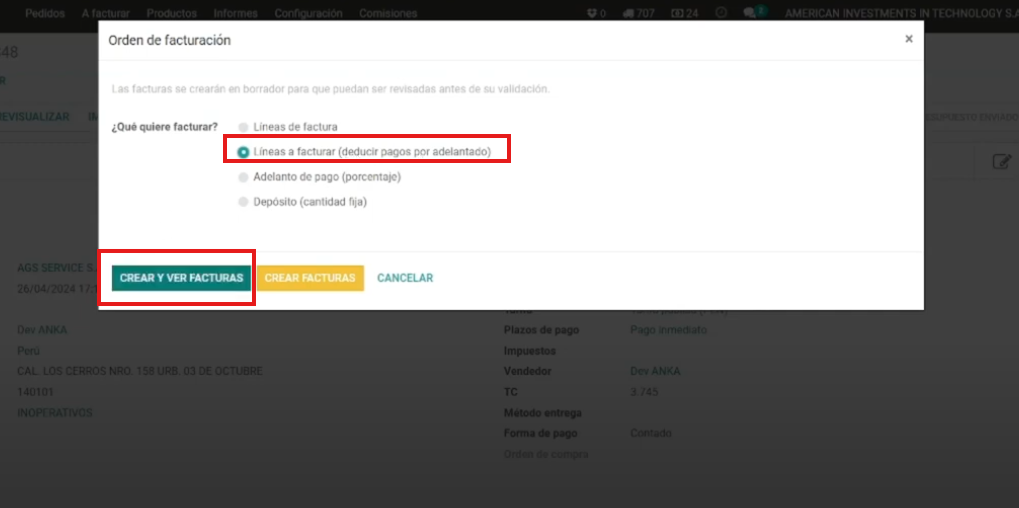
Task: Expand the Informes menu
Action: (235, 13)
